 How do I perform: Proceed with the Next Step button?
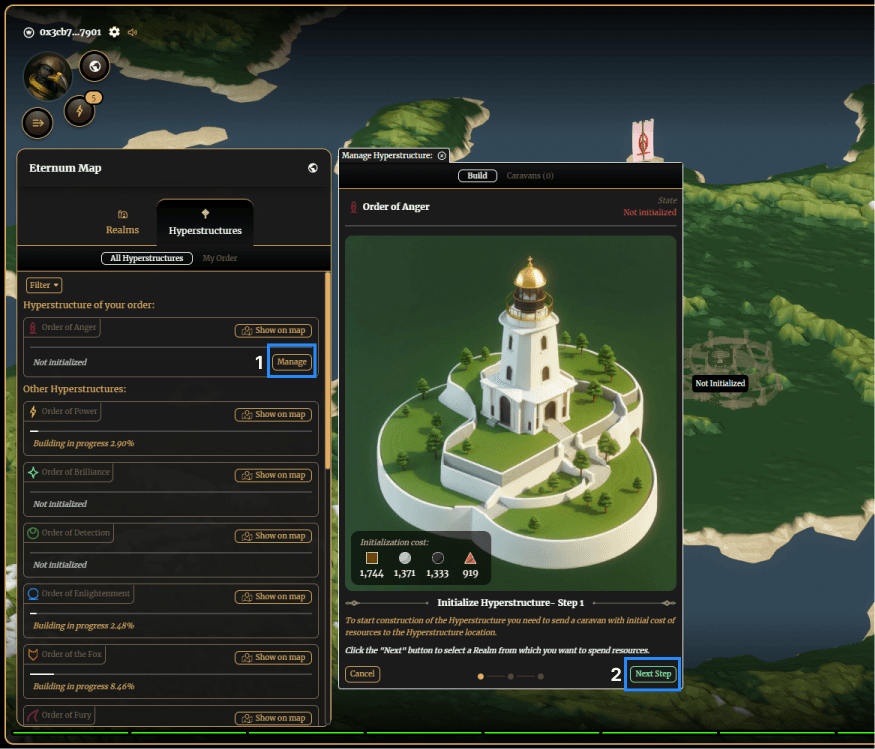pos(653,674)
